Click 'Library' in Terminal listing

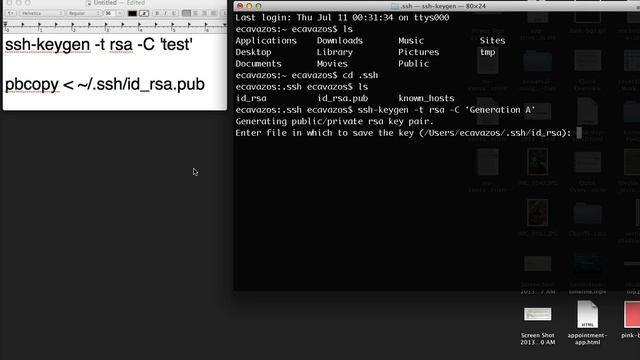pos(335,52)
